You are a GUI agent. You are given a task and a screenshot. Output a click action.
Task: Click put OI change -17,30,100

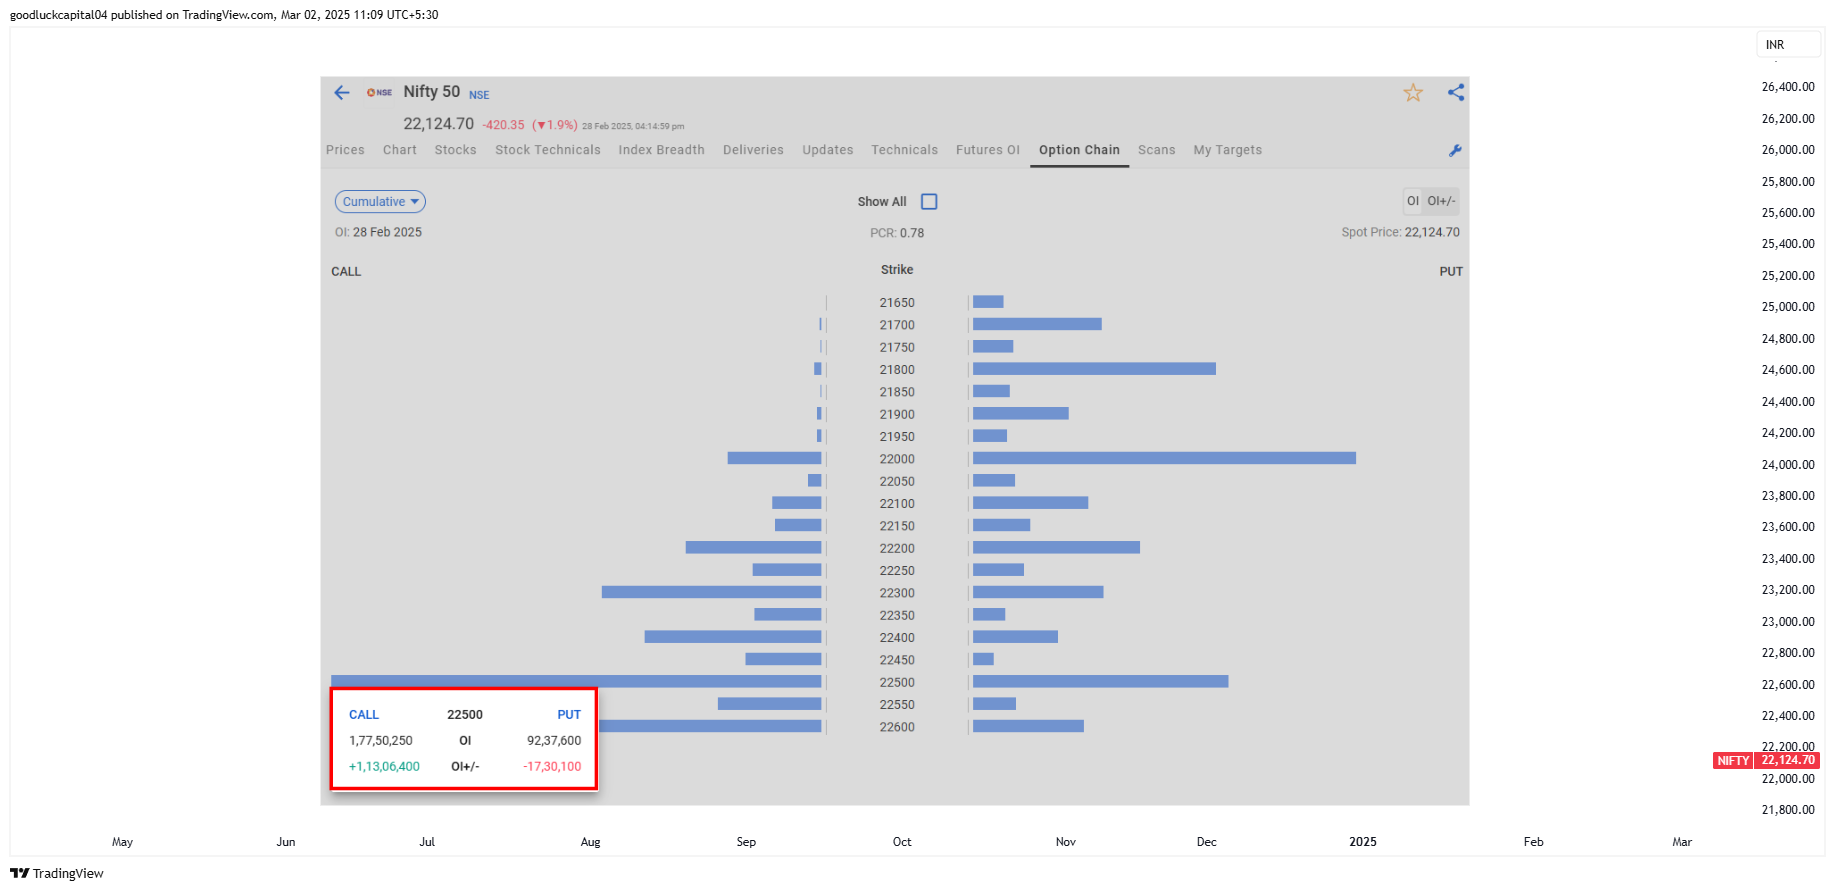click(x=552, y=767)
